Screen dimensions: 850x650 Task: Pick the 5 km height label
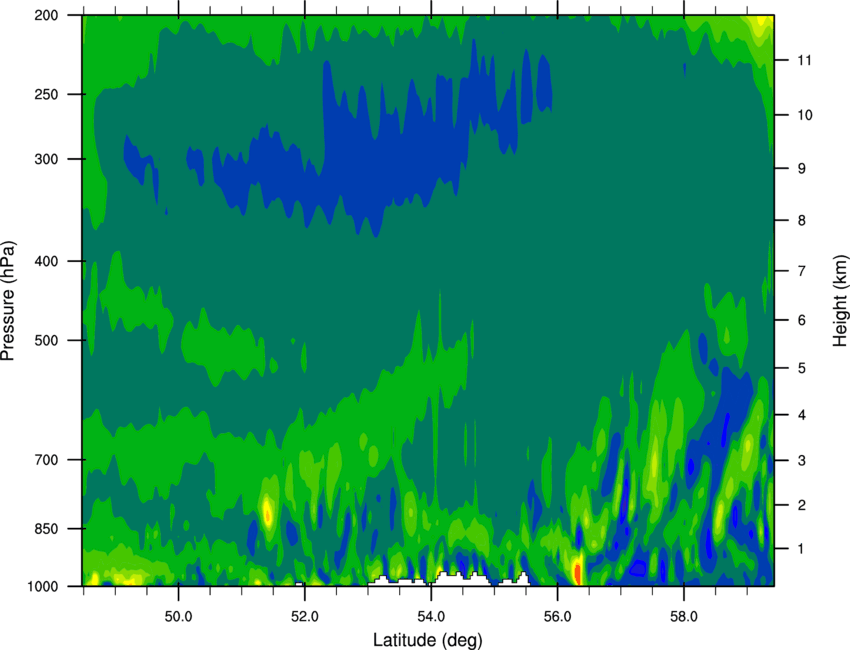click(802, 368)
